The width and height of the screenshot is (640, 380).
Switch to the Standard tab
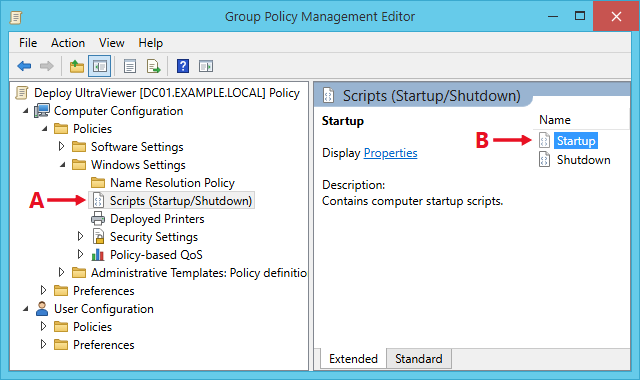point(418,359)
